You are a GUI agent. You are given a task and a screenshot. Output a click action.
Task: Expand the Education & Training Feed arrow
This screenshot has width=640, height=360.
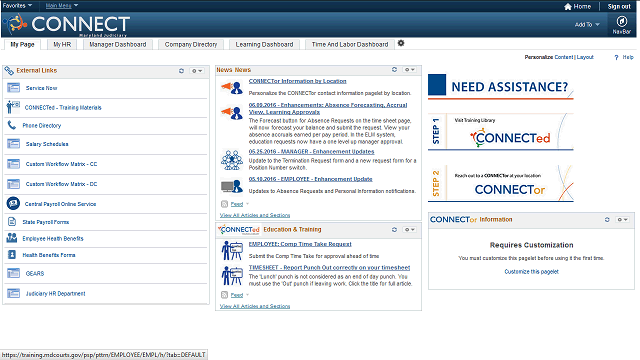click(x=247, y=295)
